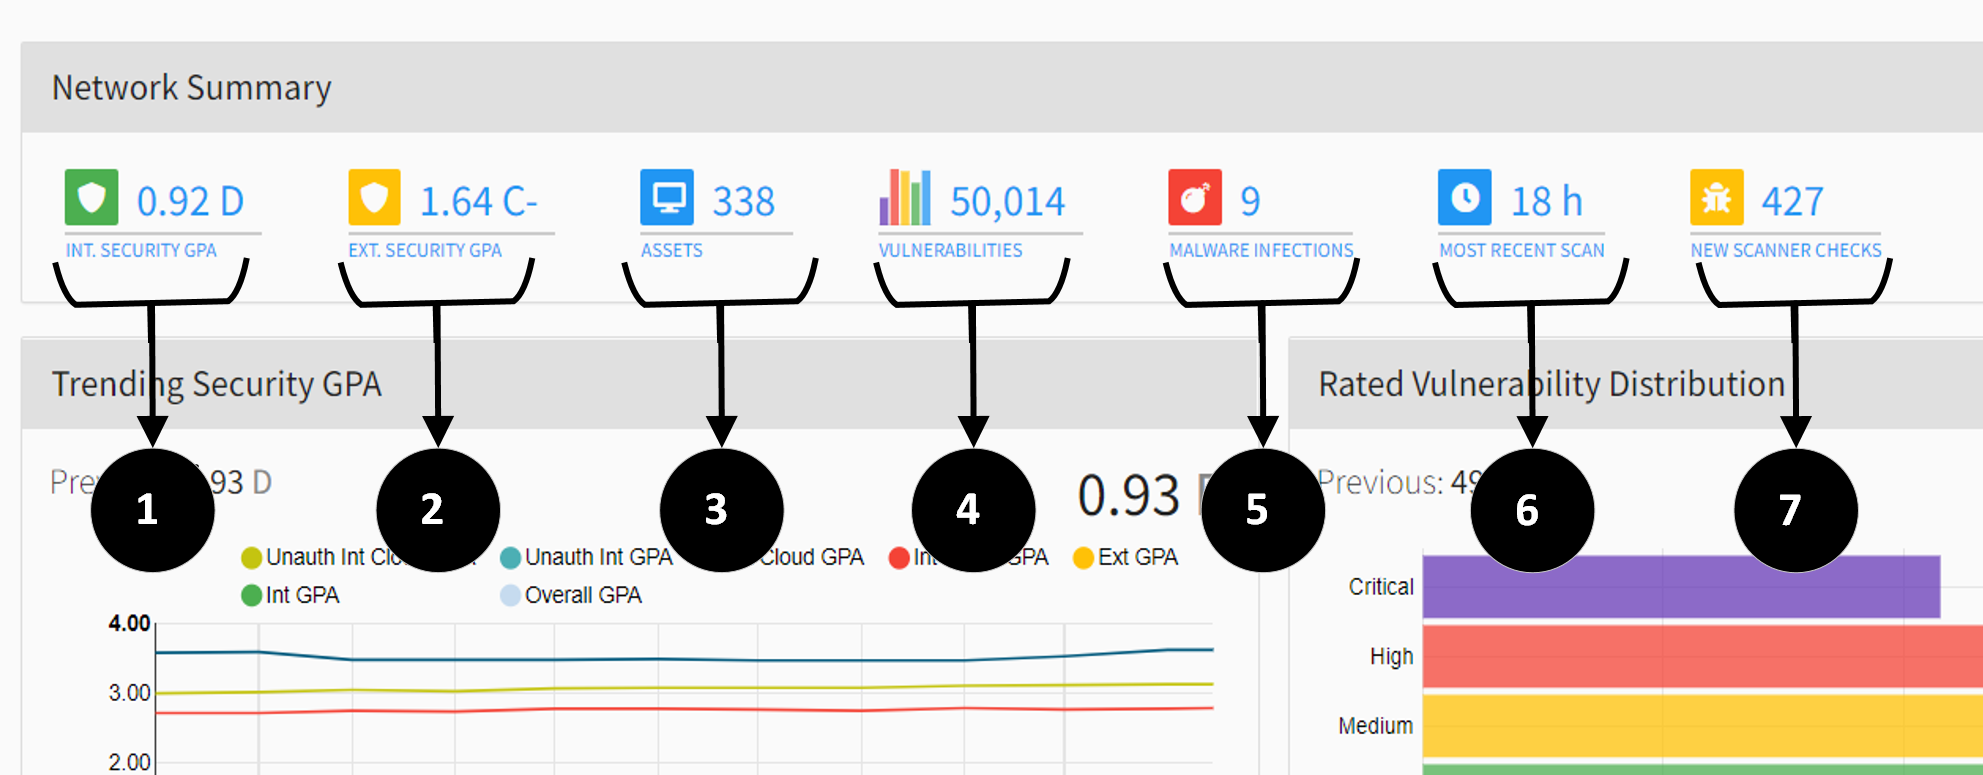Click the red Malware Infections bomb icon
The height and width of the screenshot is (775, 1983).
coord(1195,198)
